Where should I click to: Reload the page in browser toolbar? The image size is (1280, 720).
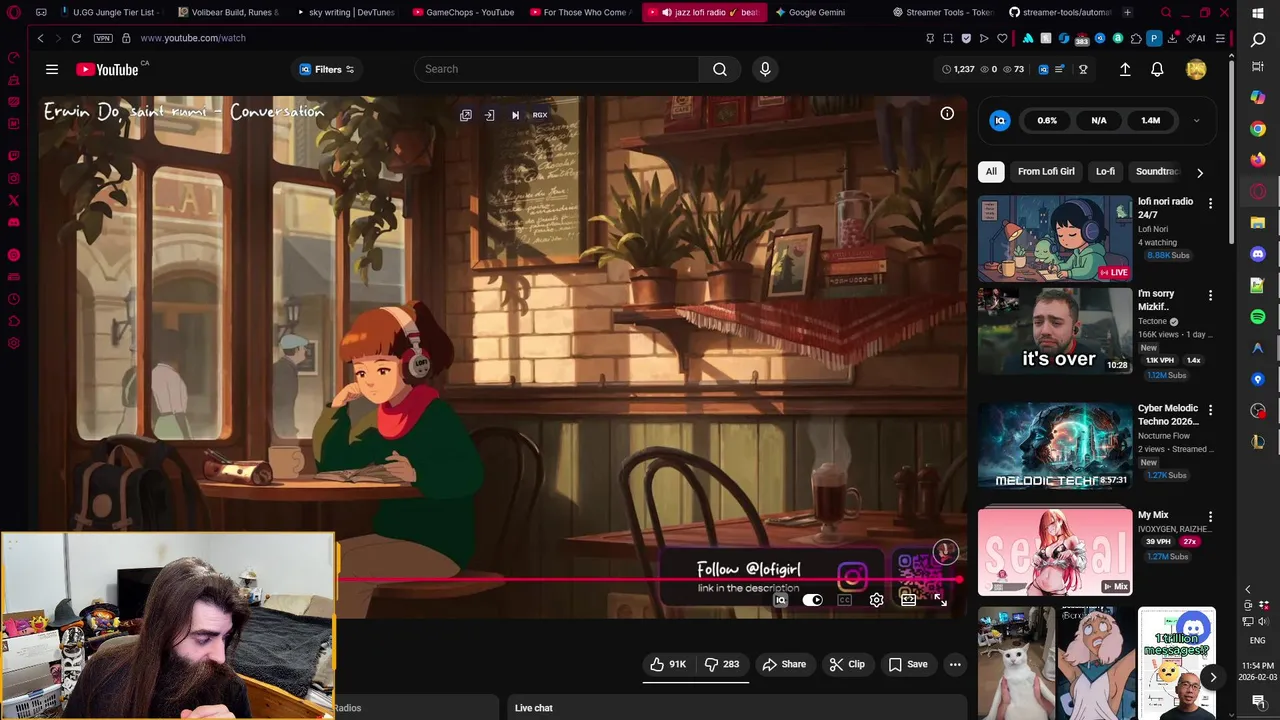pyautogui.click(x=76, y=38)
